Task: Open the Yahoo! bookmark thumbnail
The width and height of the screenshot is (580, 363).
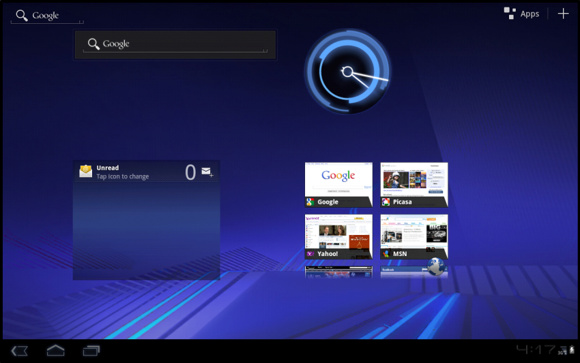Action: pos(338,236)
